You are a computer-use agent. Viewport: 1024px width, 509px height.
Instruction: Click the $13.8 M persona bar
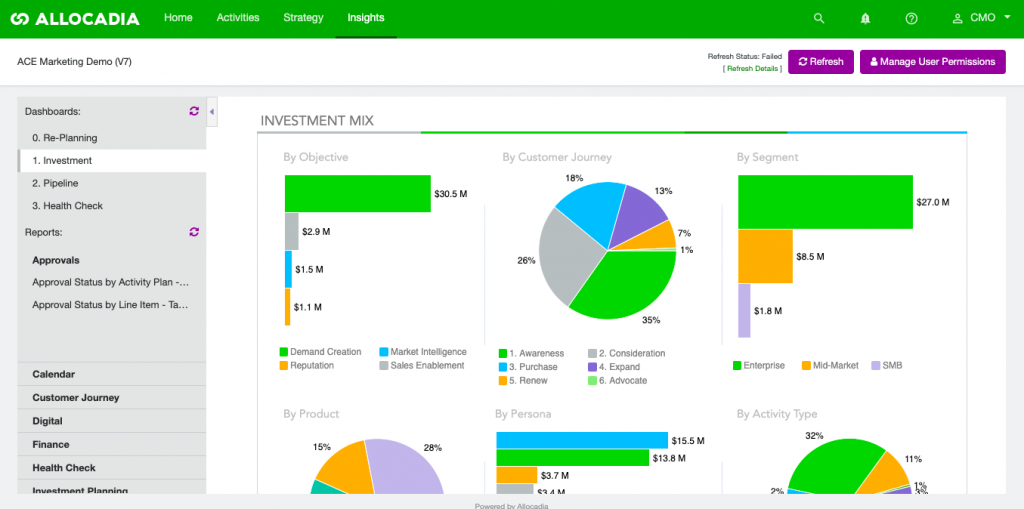tap(573, 458)
